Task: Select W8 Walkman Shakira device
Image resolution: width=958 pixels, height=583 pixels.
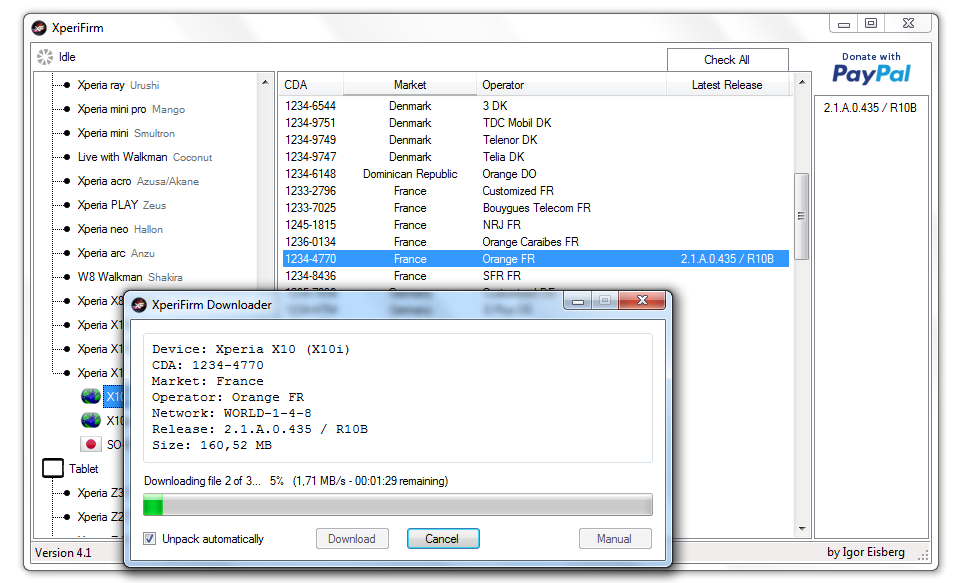Action: point(130,277)
